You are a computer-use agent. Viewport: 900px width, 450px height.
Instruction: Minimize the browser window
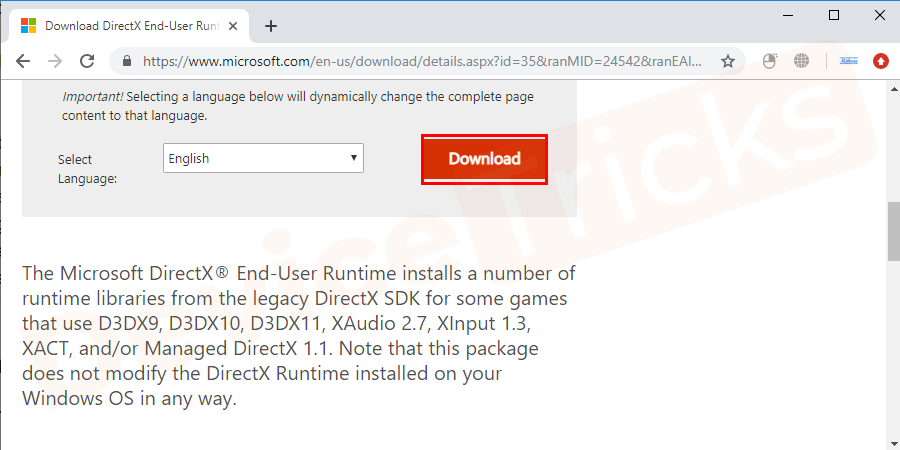(x=789, y=15)
